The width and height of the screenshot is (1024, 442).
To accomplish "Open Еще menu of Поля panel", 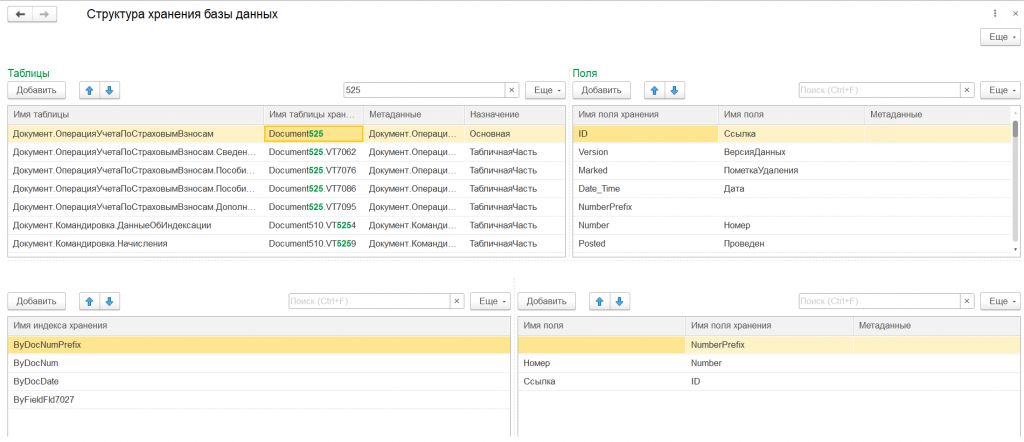I will (1000, 90).
